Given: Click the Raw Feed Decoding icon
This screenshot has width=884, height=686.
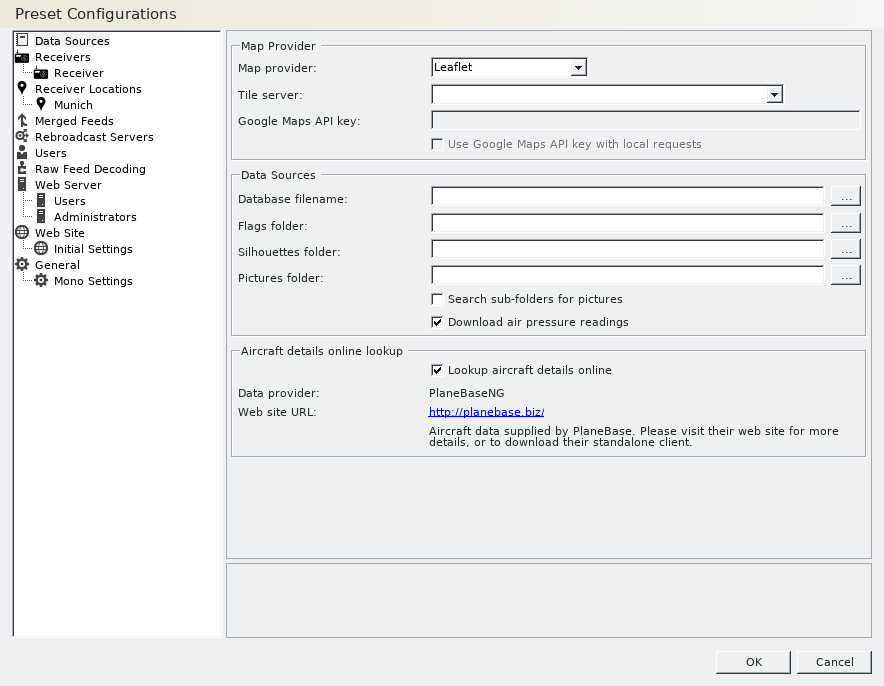Looking at the screenshot, I should (22, 168).
